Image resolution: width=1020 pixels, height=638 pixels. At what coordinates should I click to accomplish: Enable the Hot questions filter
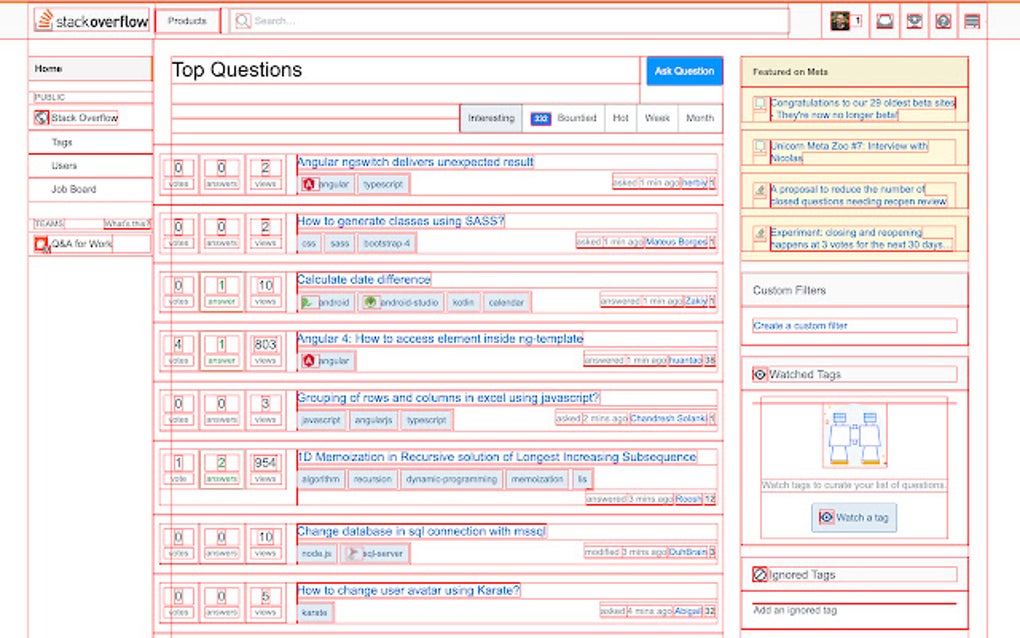(x=618, y=118)
